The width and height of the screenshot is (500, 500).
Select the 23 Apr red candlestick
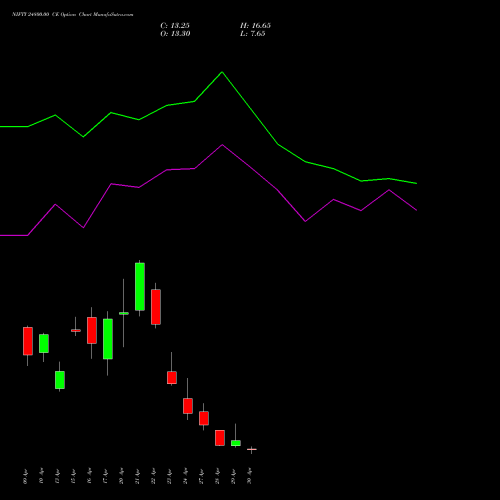point(172,378)
